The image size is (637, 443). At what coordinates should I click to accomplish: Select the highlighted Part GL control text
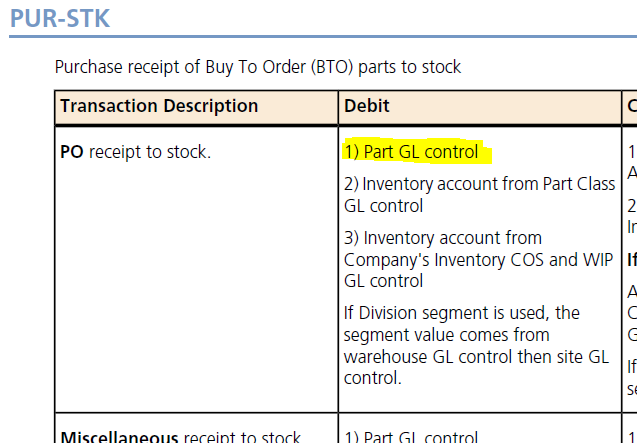412,152
